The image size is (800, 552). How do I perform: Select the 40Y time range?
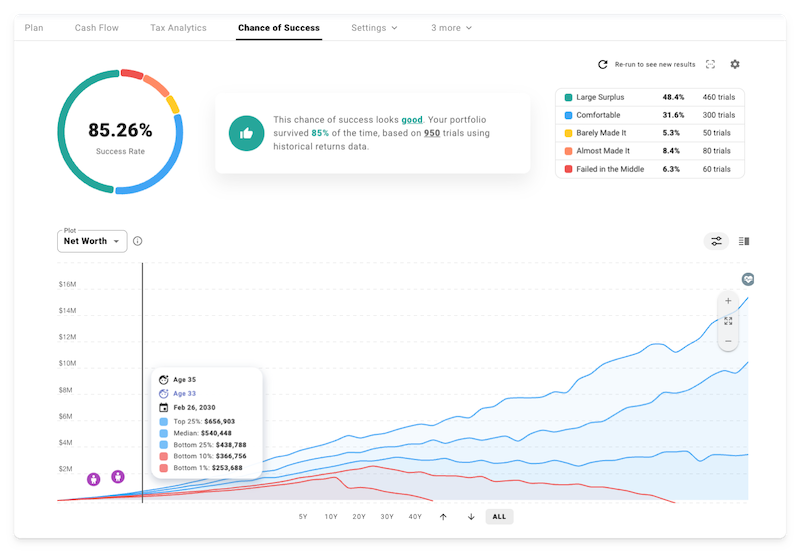415,517
